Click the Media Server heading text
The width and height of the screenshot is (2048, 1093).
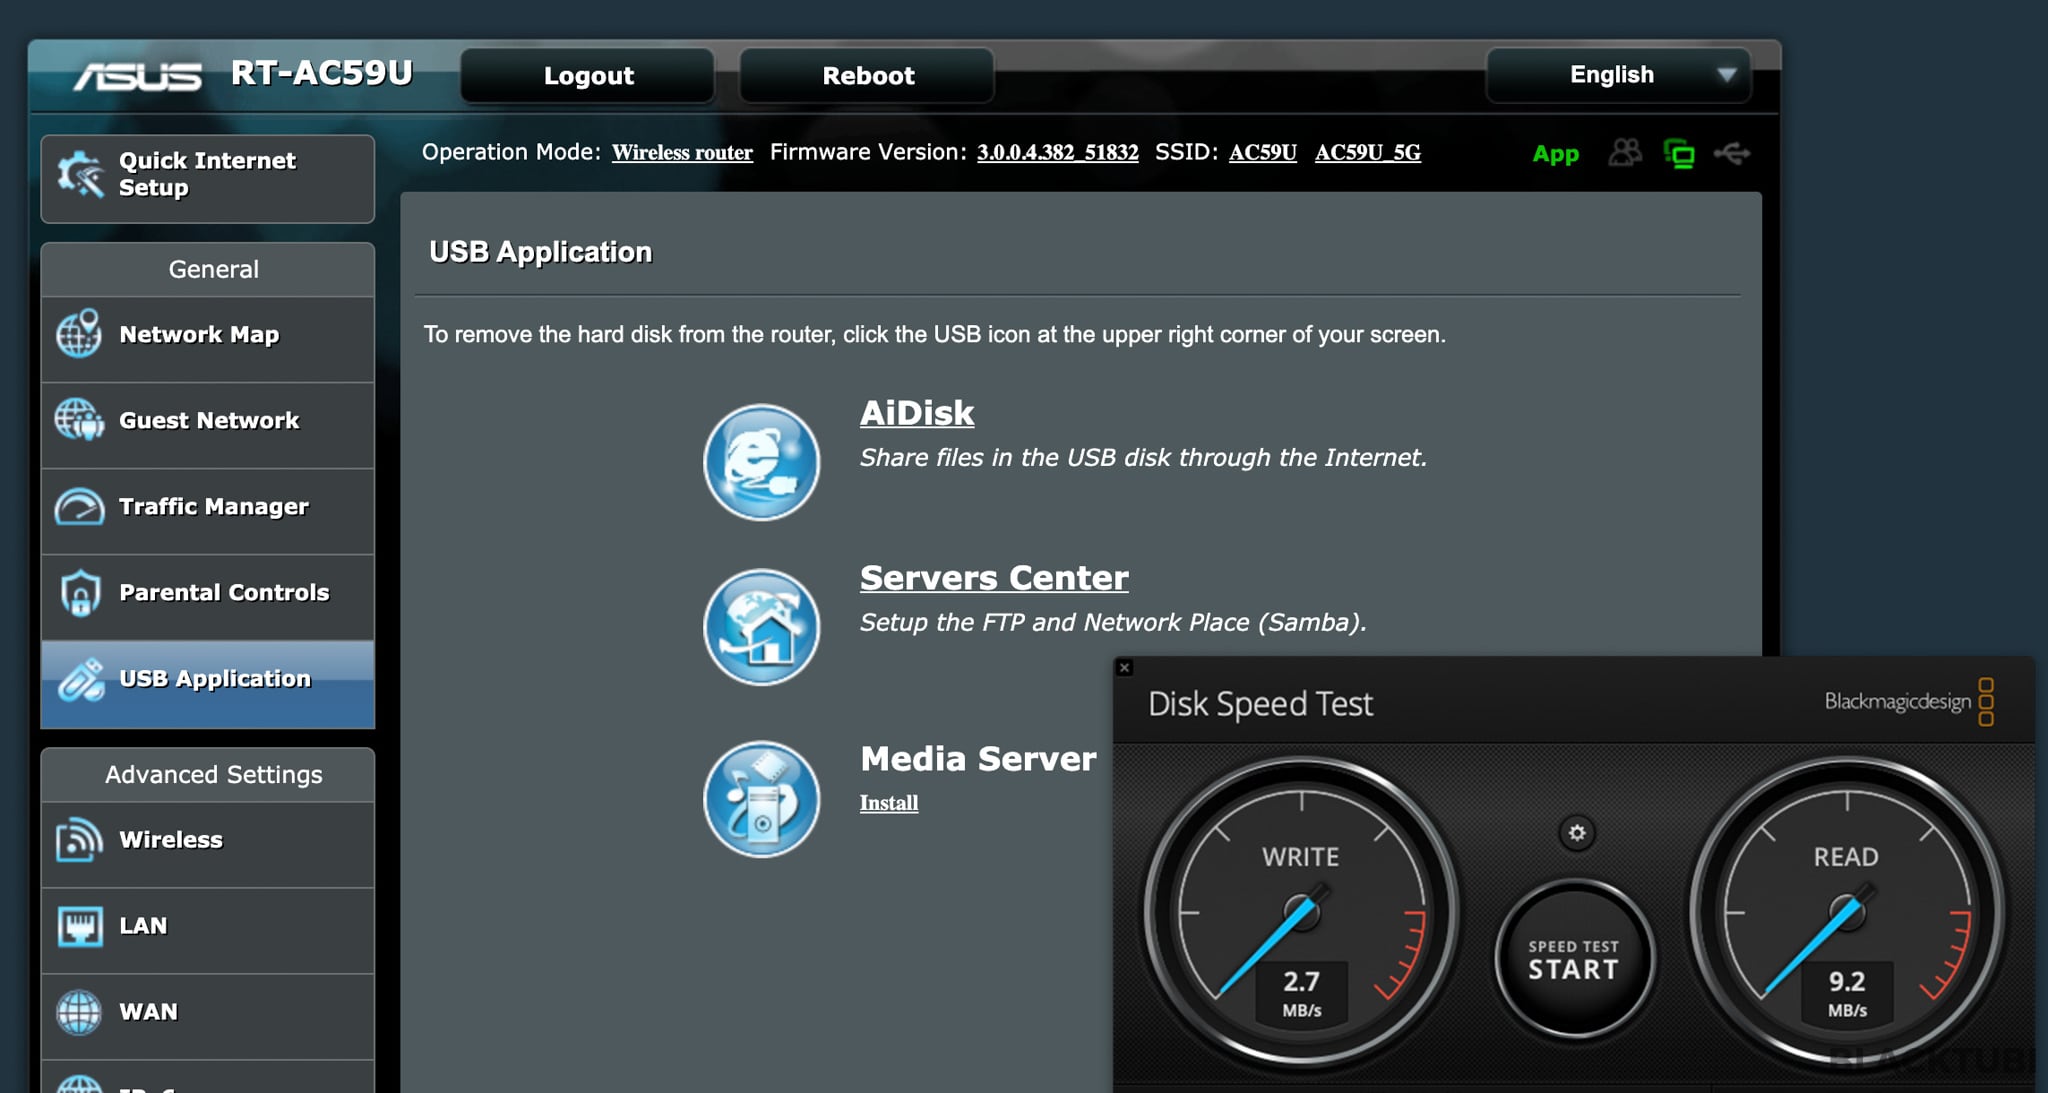[x=978, y=759]
